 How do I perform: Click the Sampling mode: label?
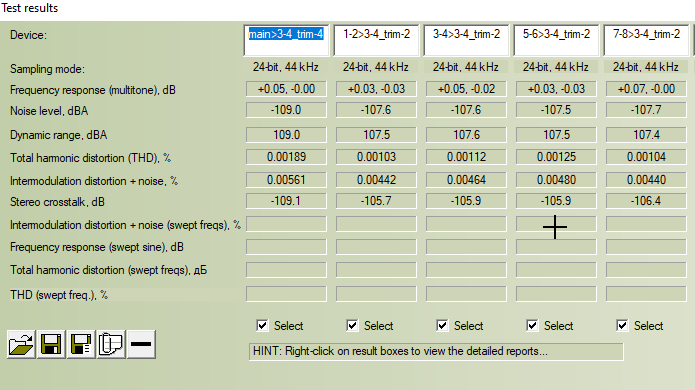47,69
